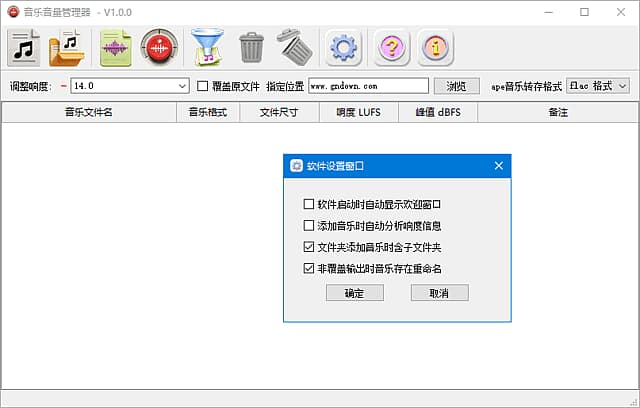Screen dimensions: 640x408
Task: Start loudness adjustment with red round icon
Action: click(159, 48)
